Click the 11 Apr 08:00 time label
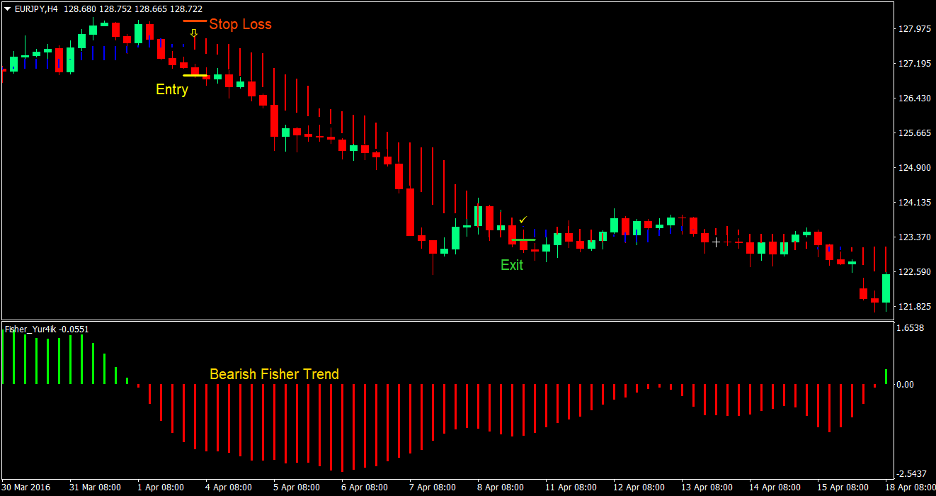936x496 pixels. [x=571, y=486]
